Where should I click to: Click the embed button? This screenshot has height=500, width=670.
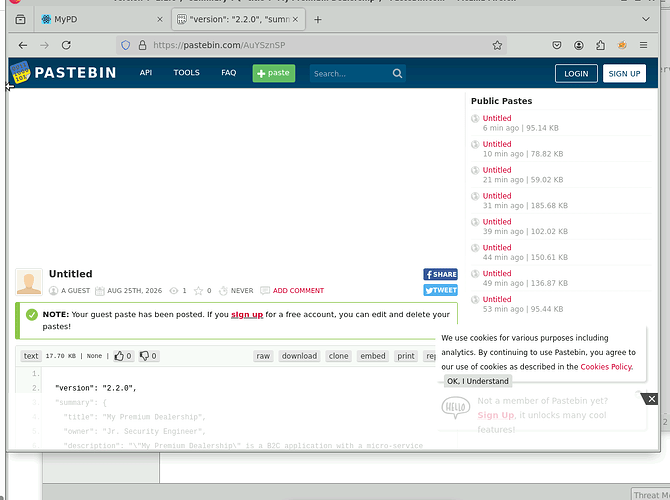(x=373, y=356)
